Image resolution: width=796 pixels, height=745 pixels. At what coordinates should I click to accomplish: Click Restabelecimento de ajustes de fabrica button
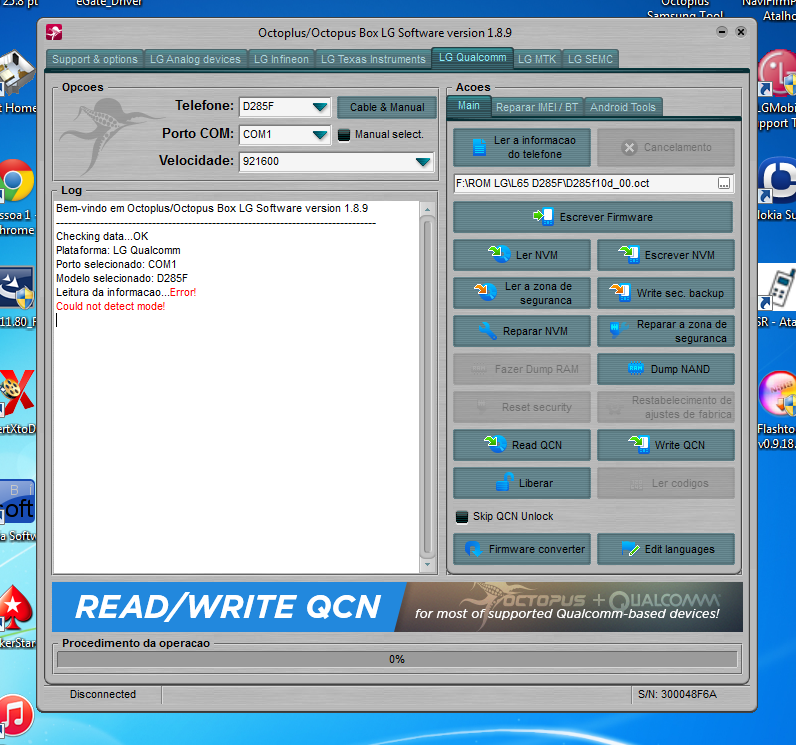(x=666, y=407)
